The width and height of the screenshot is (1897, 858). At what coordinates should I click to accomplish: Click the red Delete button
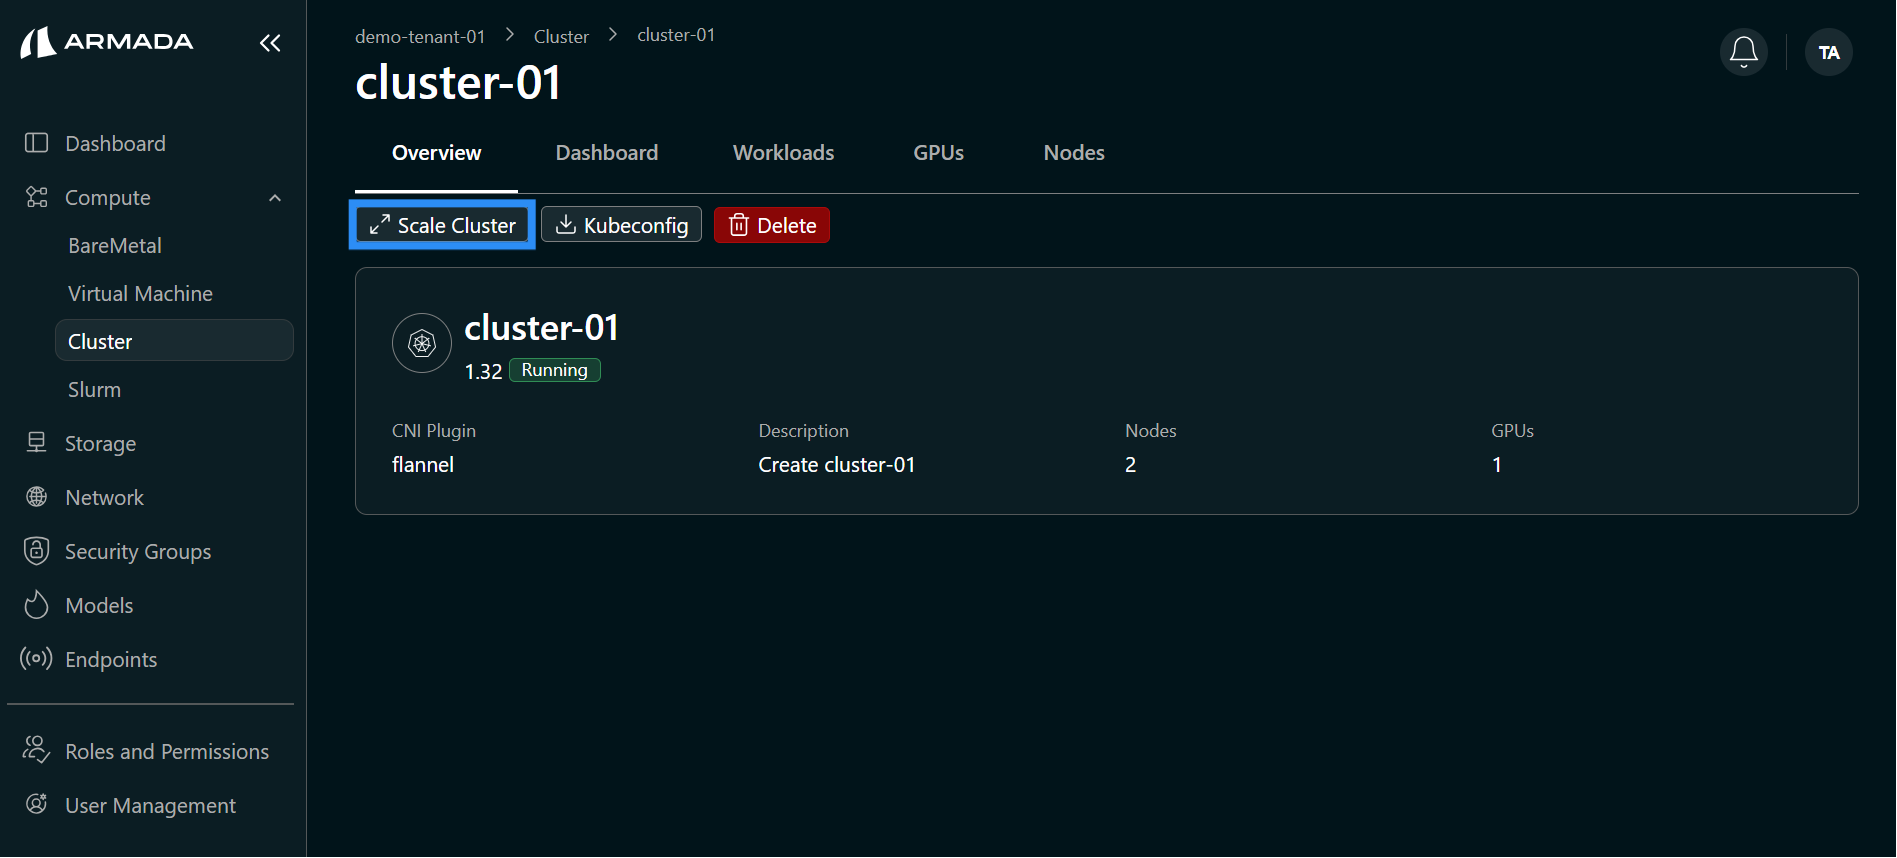pyautogui.click(x=771, y=225)
